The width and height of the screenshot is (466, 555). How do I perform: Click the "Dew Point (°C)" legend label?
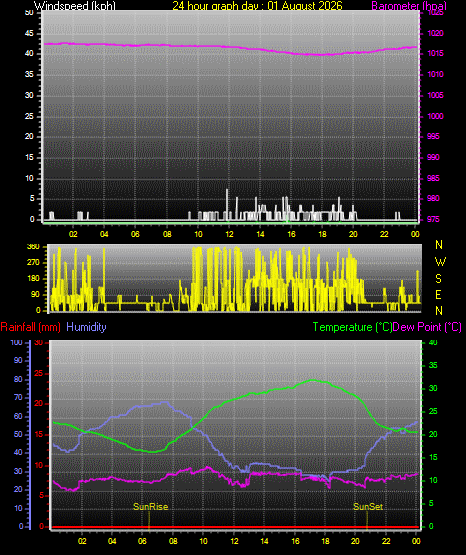point(427,327)
